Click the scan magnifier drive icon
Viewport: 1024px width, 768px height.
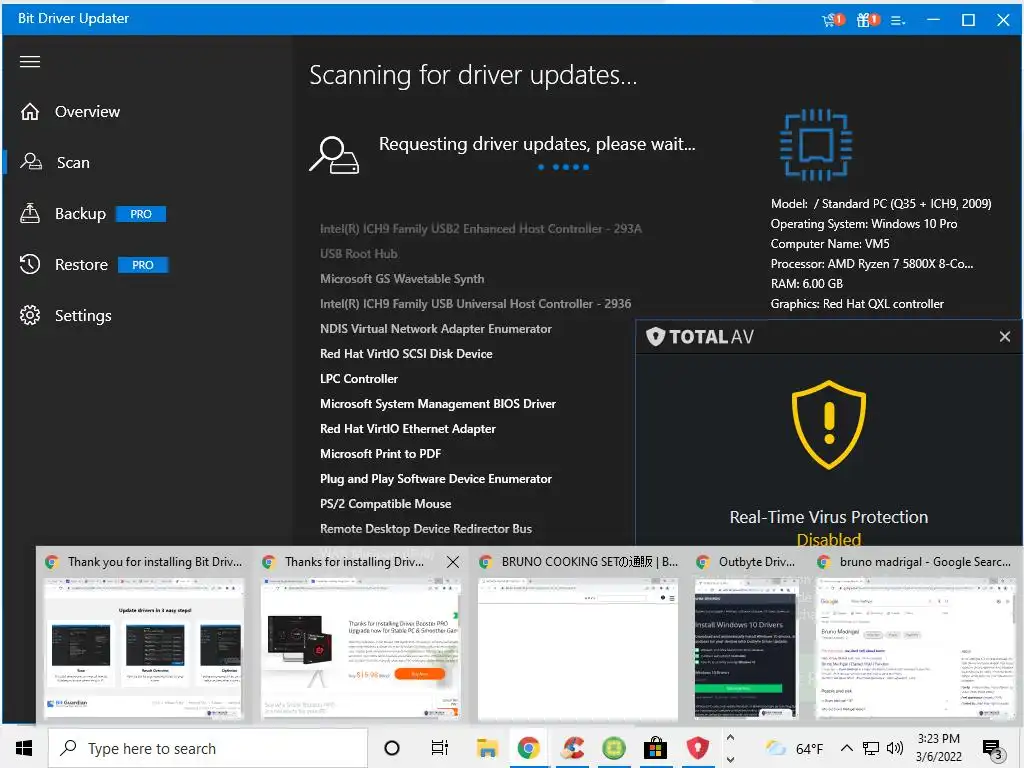pos(334,155)
